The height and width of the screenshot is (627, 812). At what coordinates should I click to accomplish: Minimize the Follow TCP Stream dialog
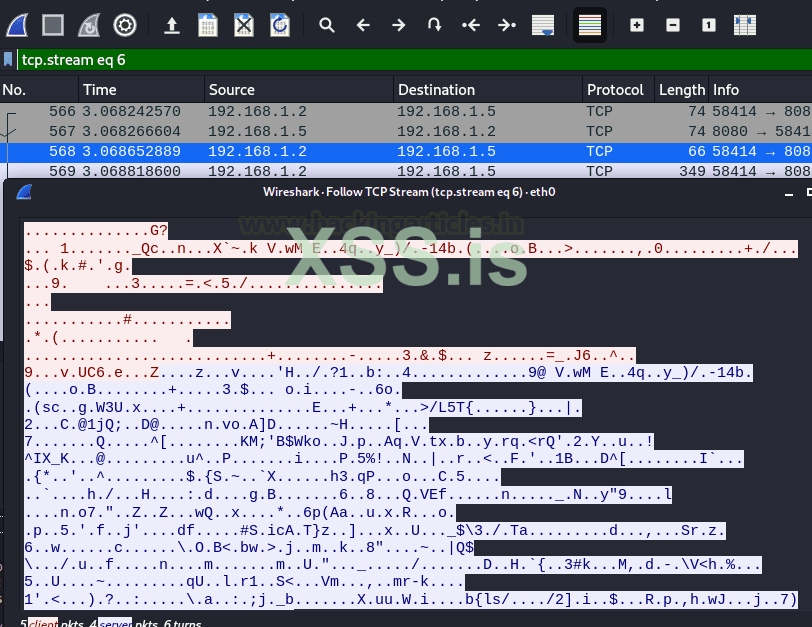pyautogui.click(x=789, y=193)
